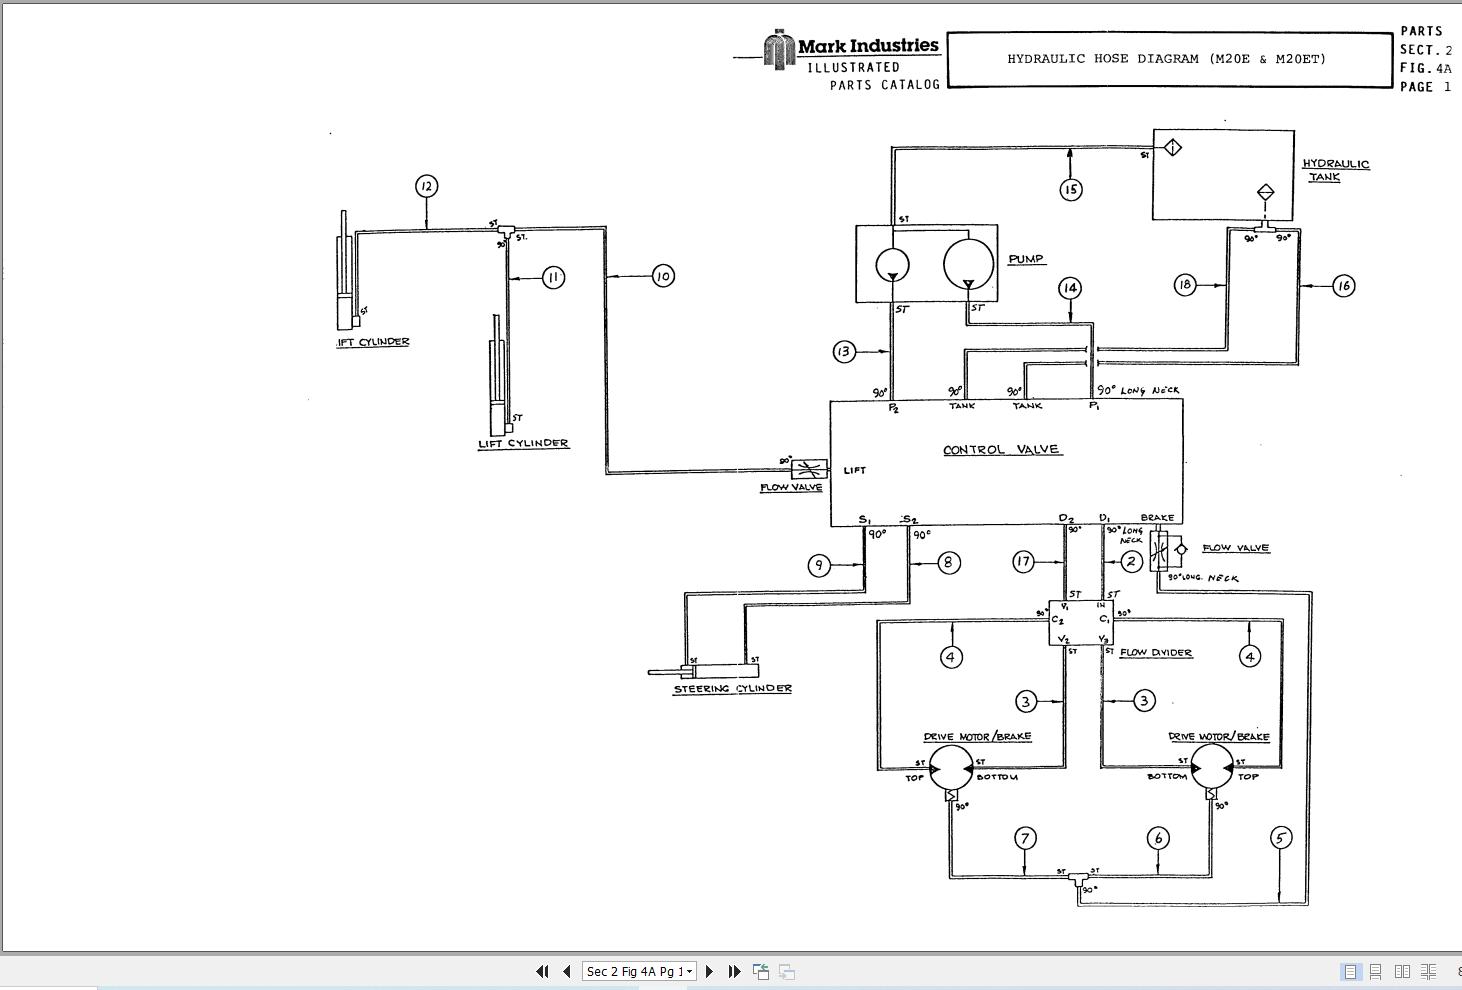Click hose callout number 14
Screen dimensions: 1462x990
click(1070, 288)
